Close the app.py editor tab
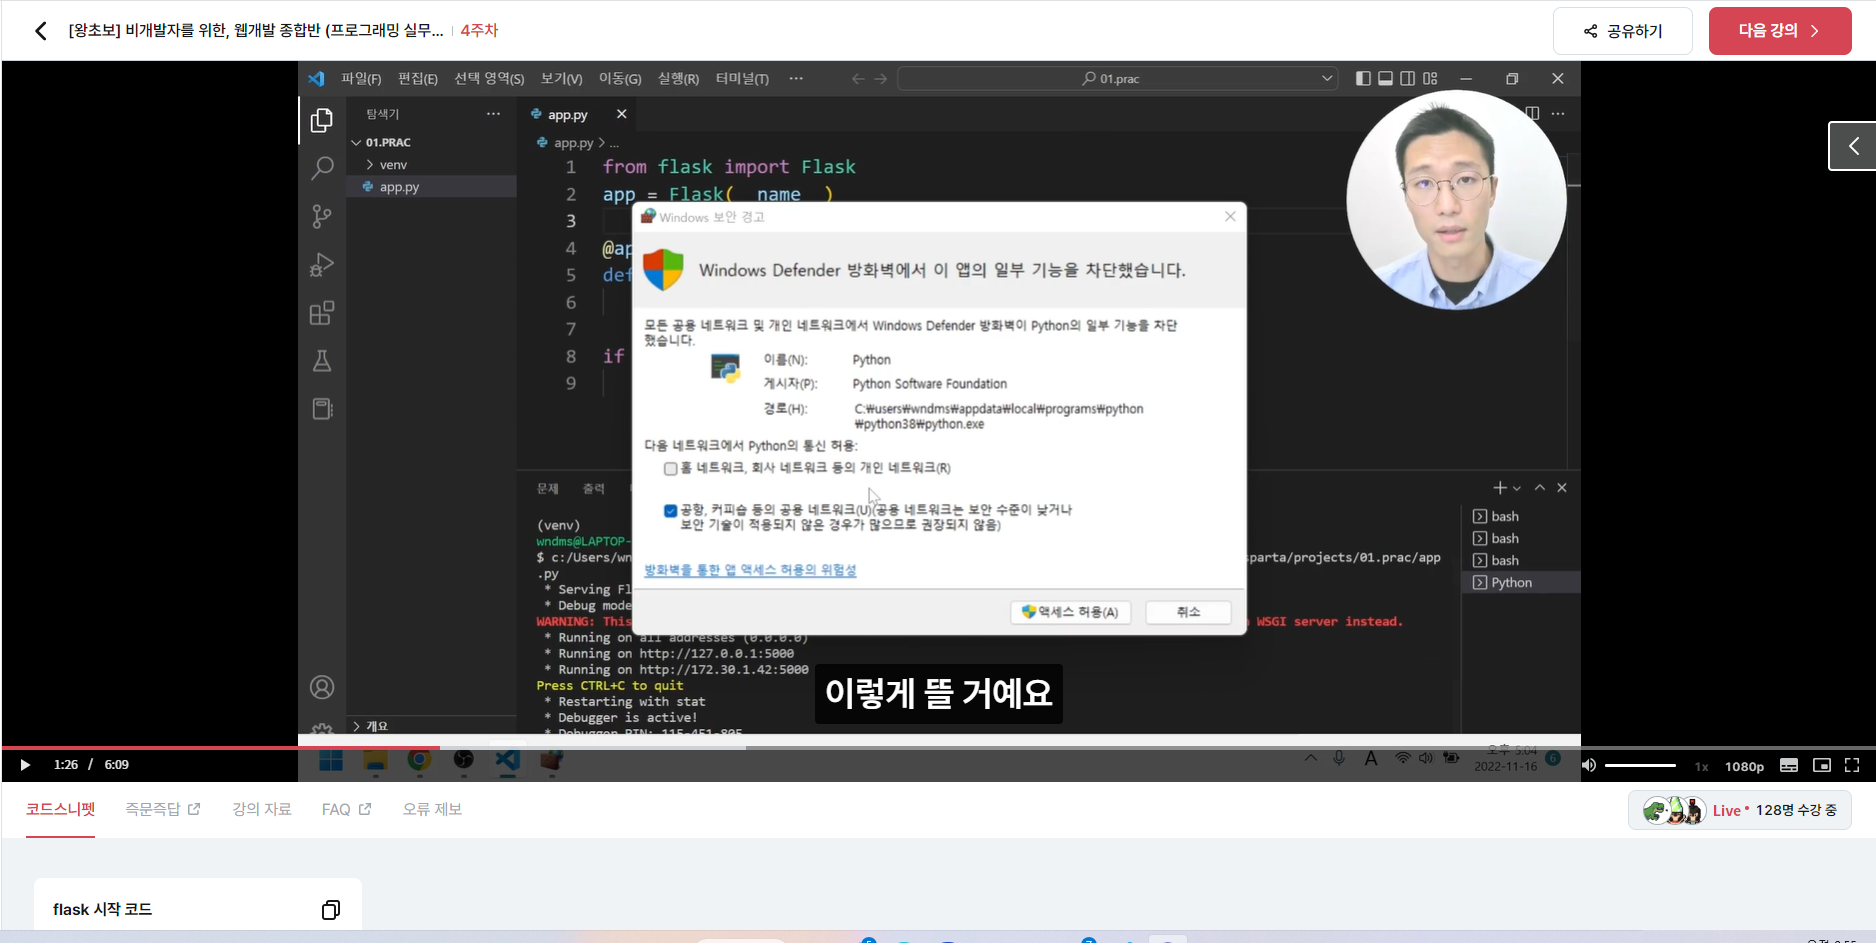This screenshot has height=943, width=1876. pos(621,114)
